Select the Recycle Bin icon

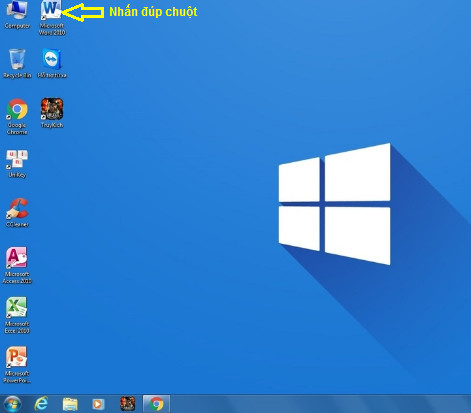tap(17, 63)
